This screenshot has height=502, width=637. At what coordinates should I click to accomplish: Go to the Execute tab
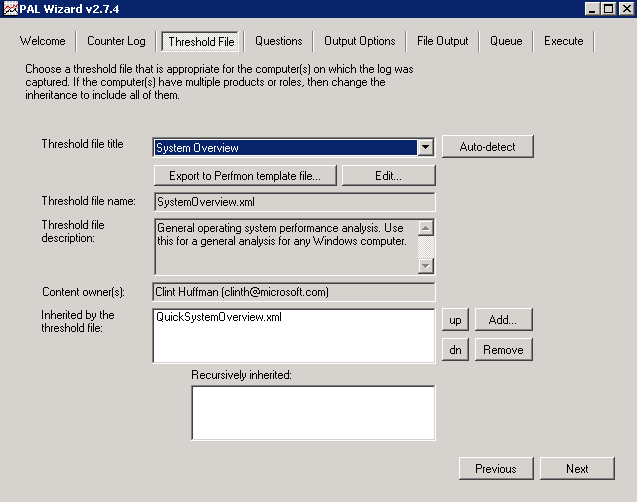point(563,41)
